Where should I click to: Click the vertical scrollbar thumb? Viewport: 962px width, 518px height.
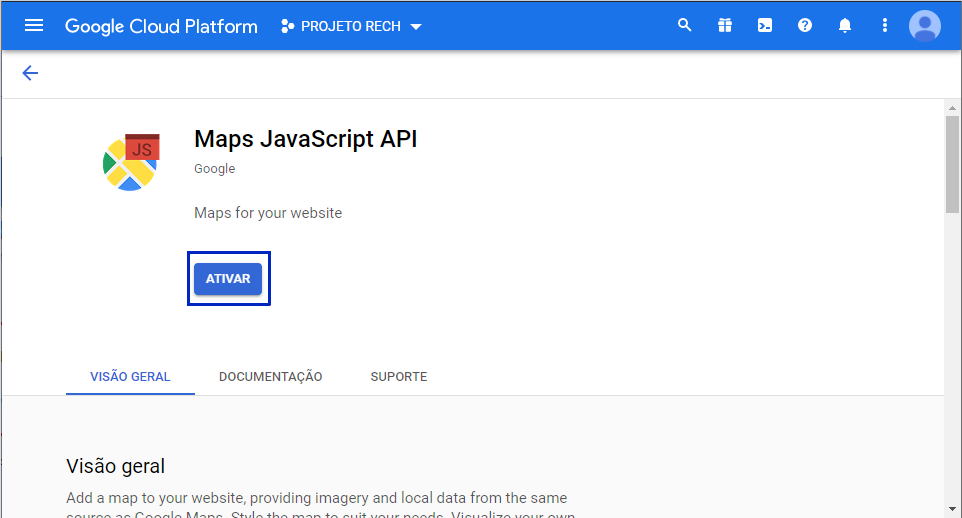tap(952, 165)
